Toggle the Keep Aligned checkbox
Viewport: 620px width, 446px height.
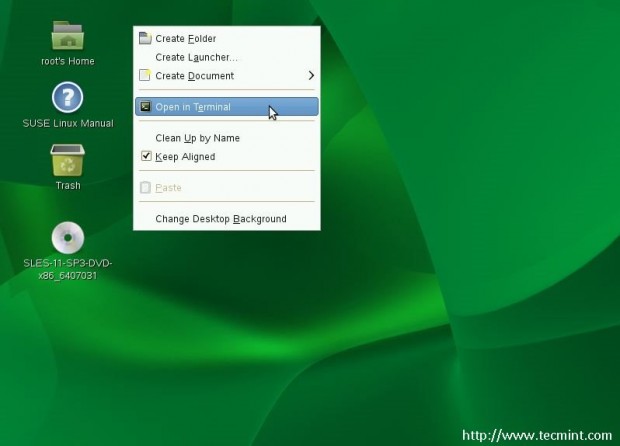tap(146, 156)
